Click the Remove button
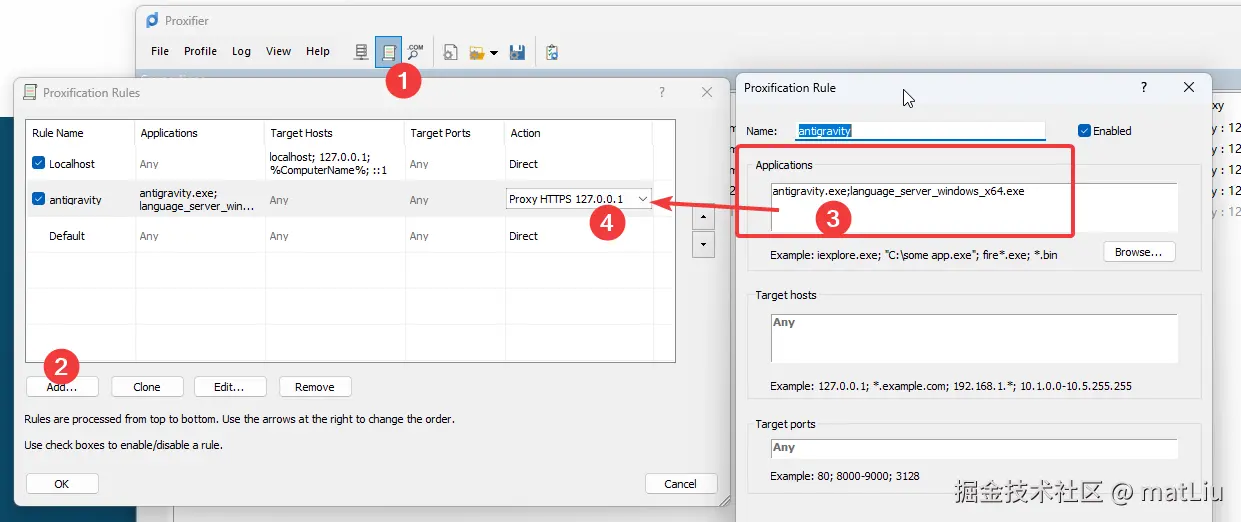Screen dimensions: 1241x522 pyautogui.click(x=315, y=386)
